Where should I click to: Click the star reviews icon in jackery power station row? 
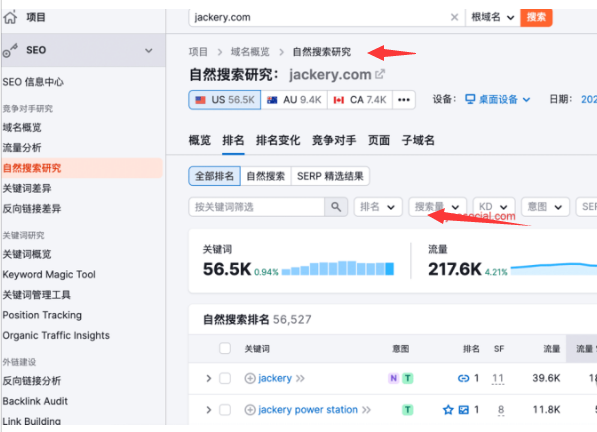point(448,410)
